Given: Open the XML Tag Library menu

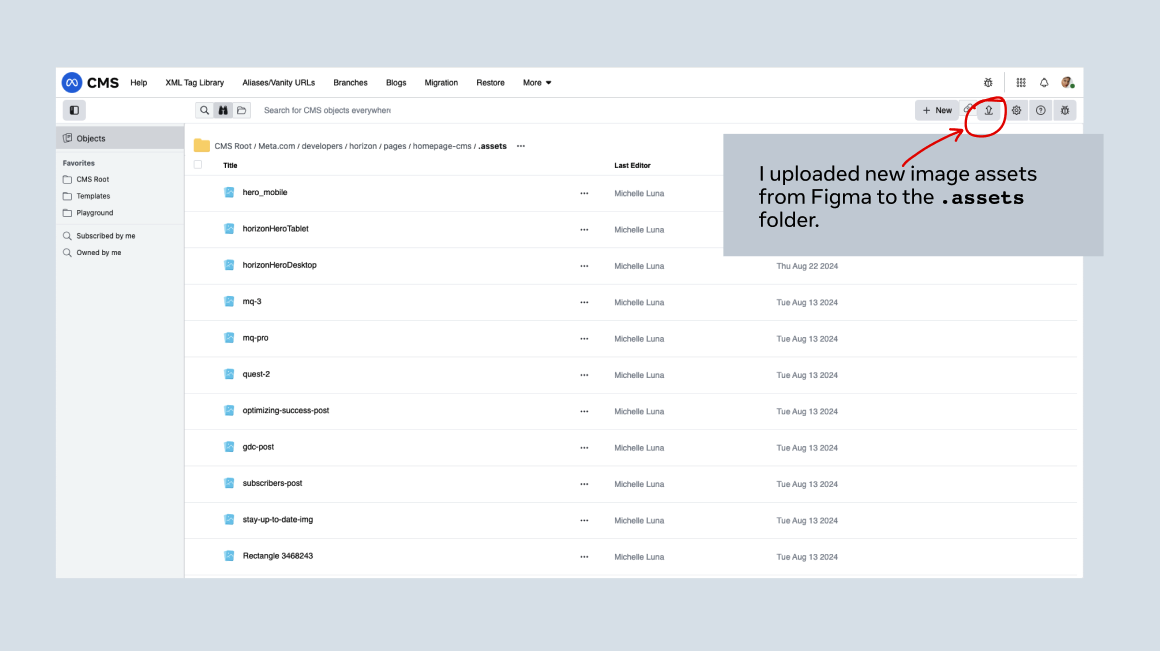Looking at the screenshot, I should [x=195, y=83].
